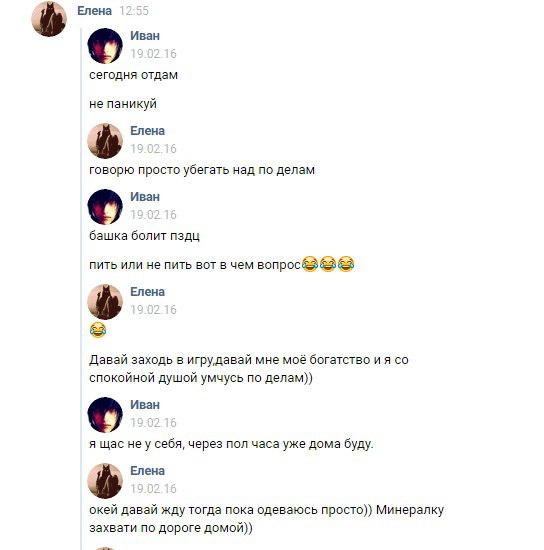Click Иван's name above 'я щас не у себя'
Image resolution: width=544 pixels, height=550 pixels.
tap(145, 405)
